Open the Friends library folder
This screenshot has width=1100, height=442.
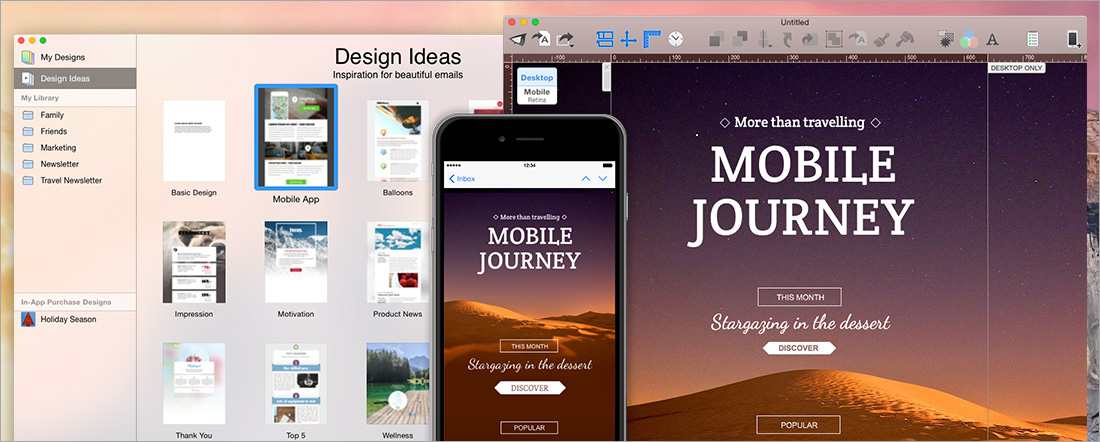75,131
